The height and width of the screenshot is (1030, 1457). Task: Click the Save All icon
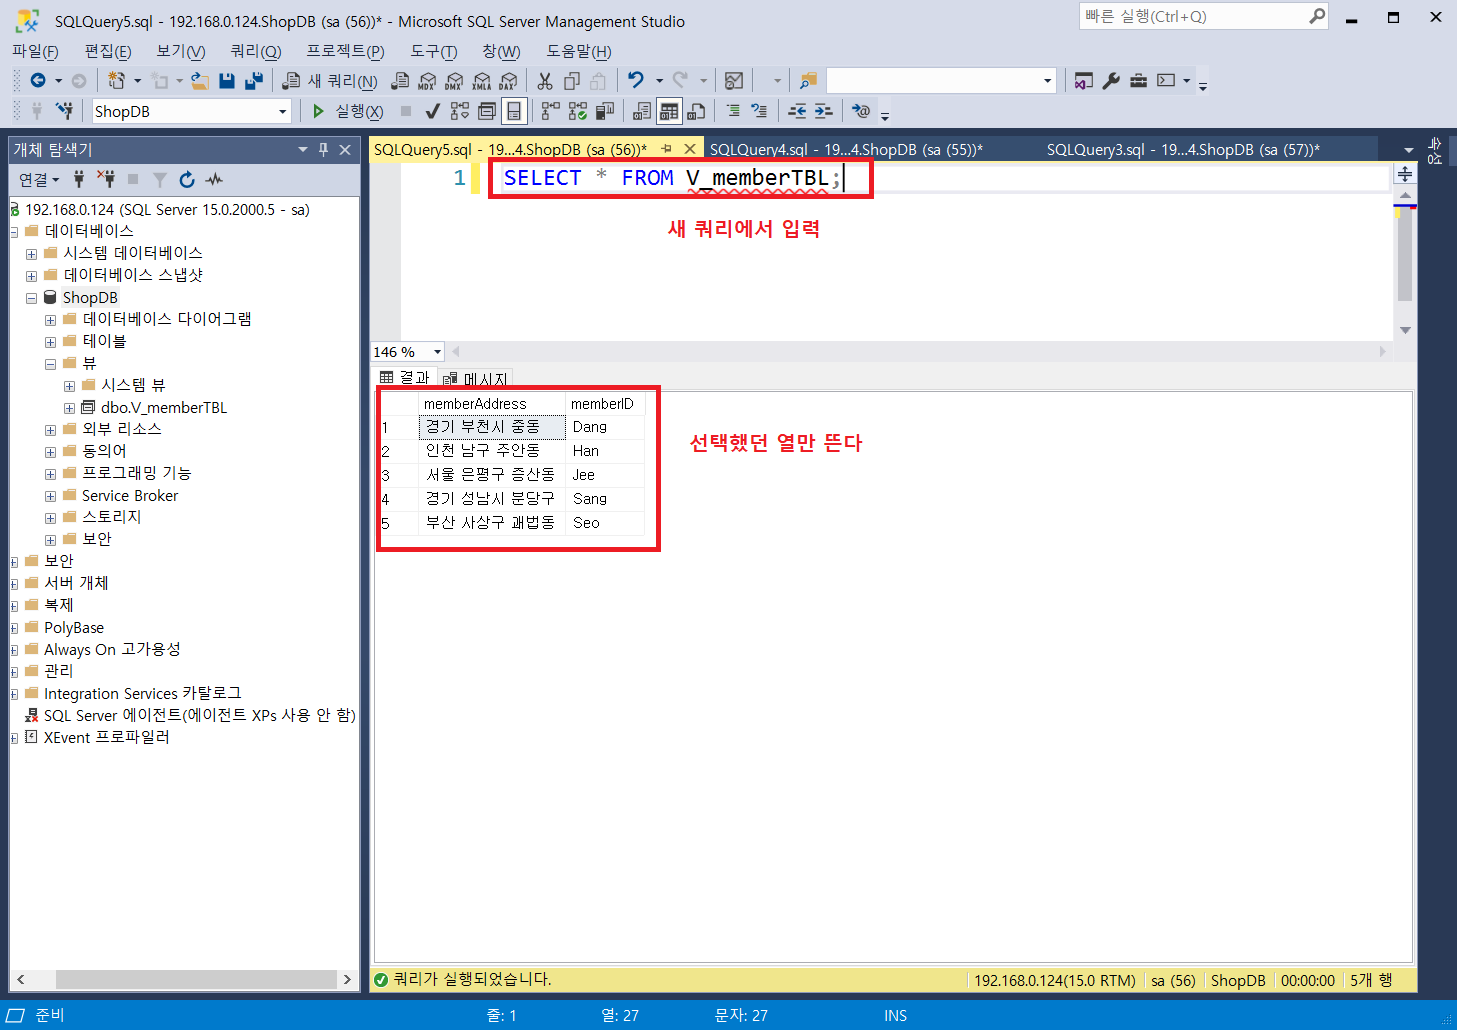point(253,81)
